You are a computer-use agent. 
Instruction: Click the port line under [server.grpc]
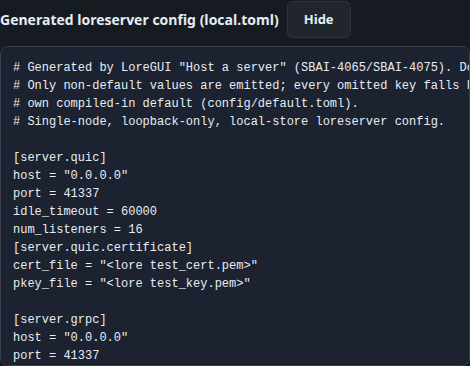(56, 355)
